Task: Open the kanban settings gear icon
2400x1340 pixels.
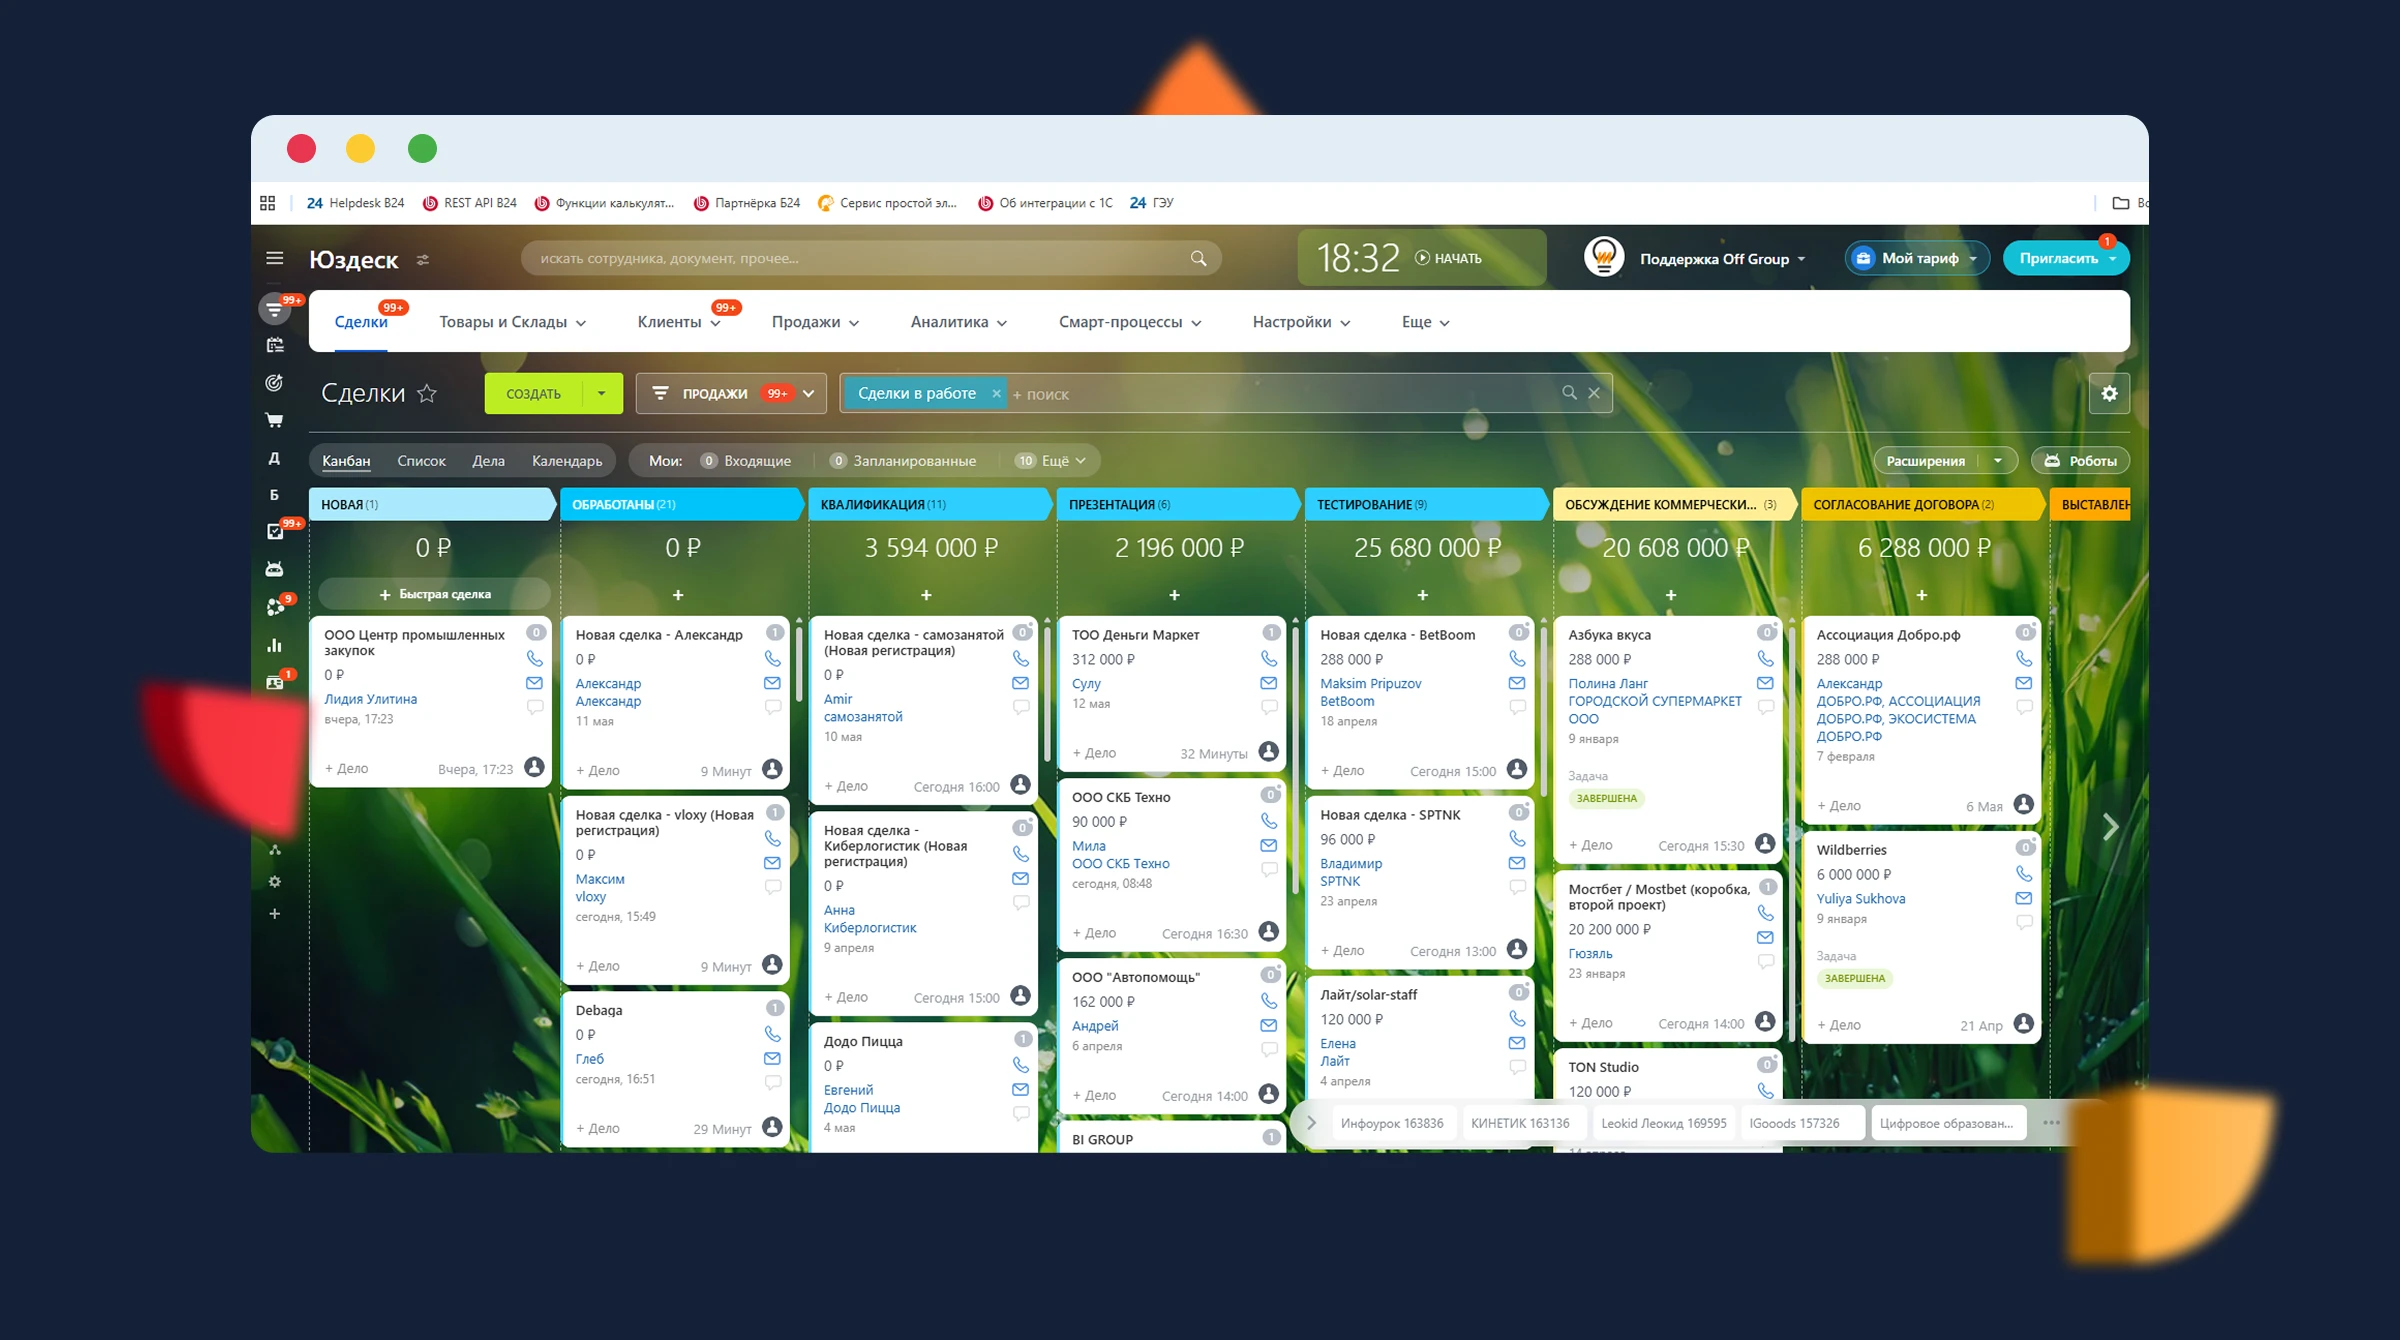Action: [x=2109, y=394]
